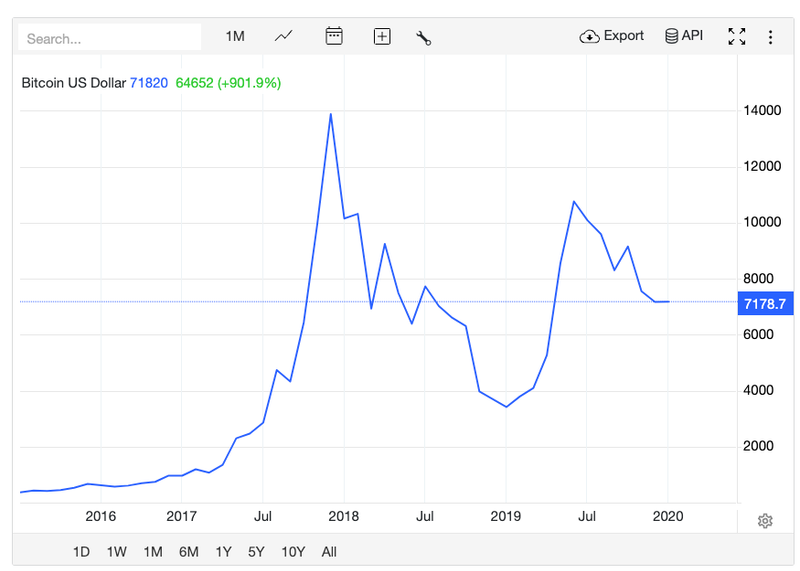Click the 7178.7 current price label
Image resolution: width=800 pixels, height=571 pixels.
pos(765,303)
